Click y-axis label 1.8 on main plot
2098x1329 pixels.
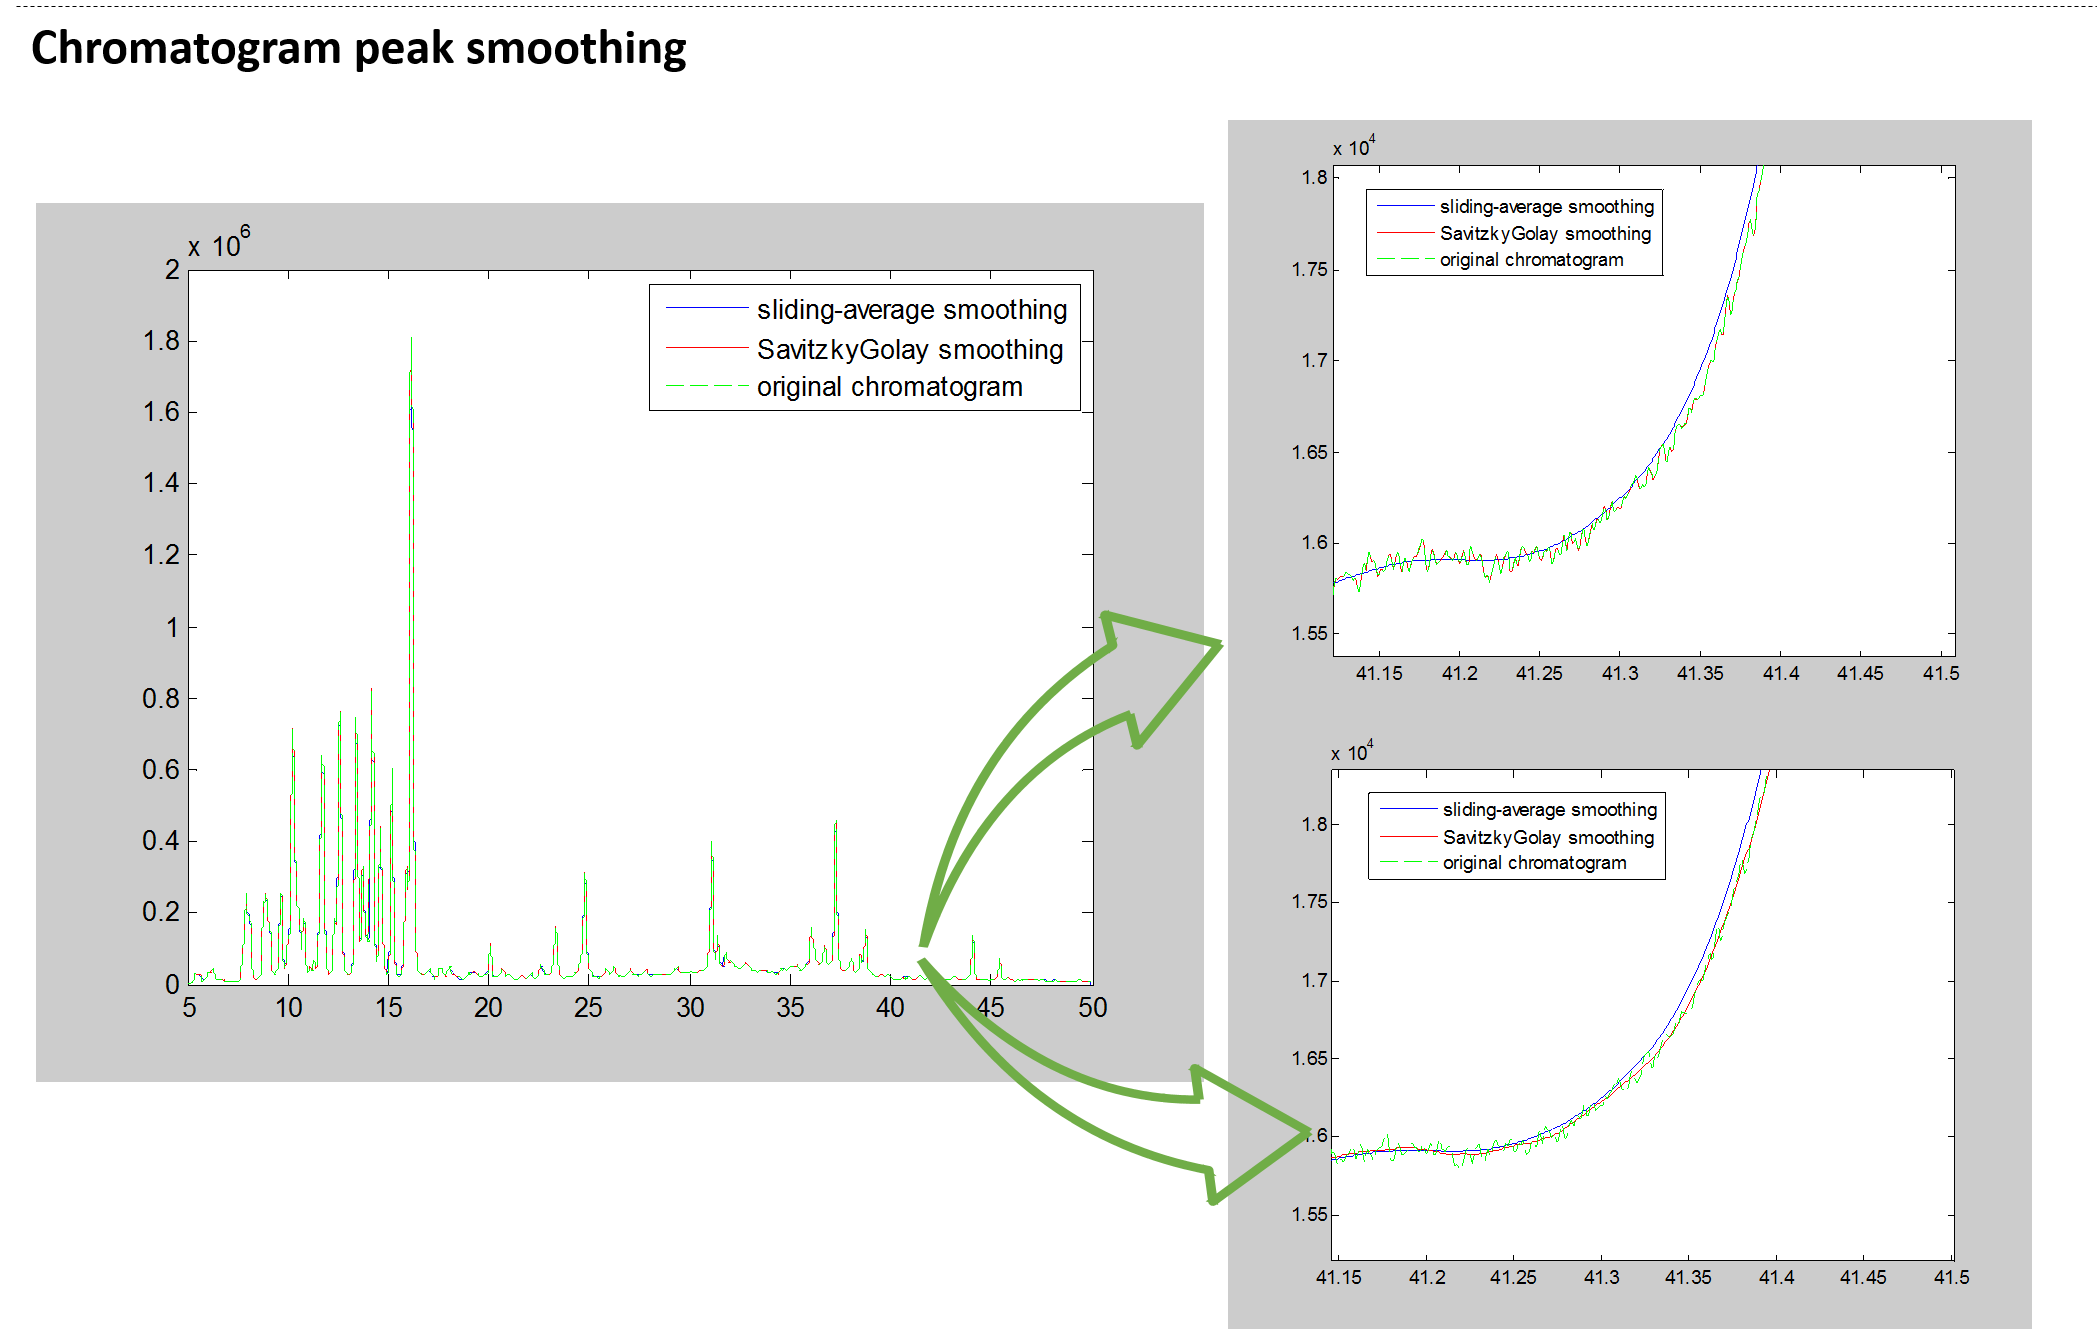pos(161,341)
